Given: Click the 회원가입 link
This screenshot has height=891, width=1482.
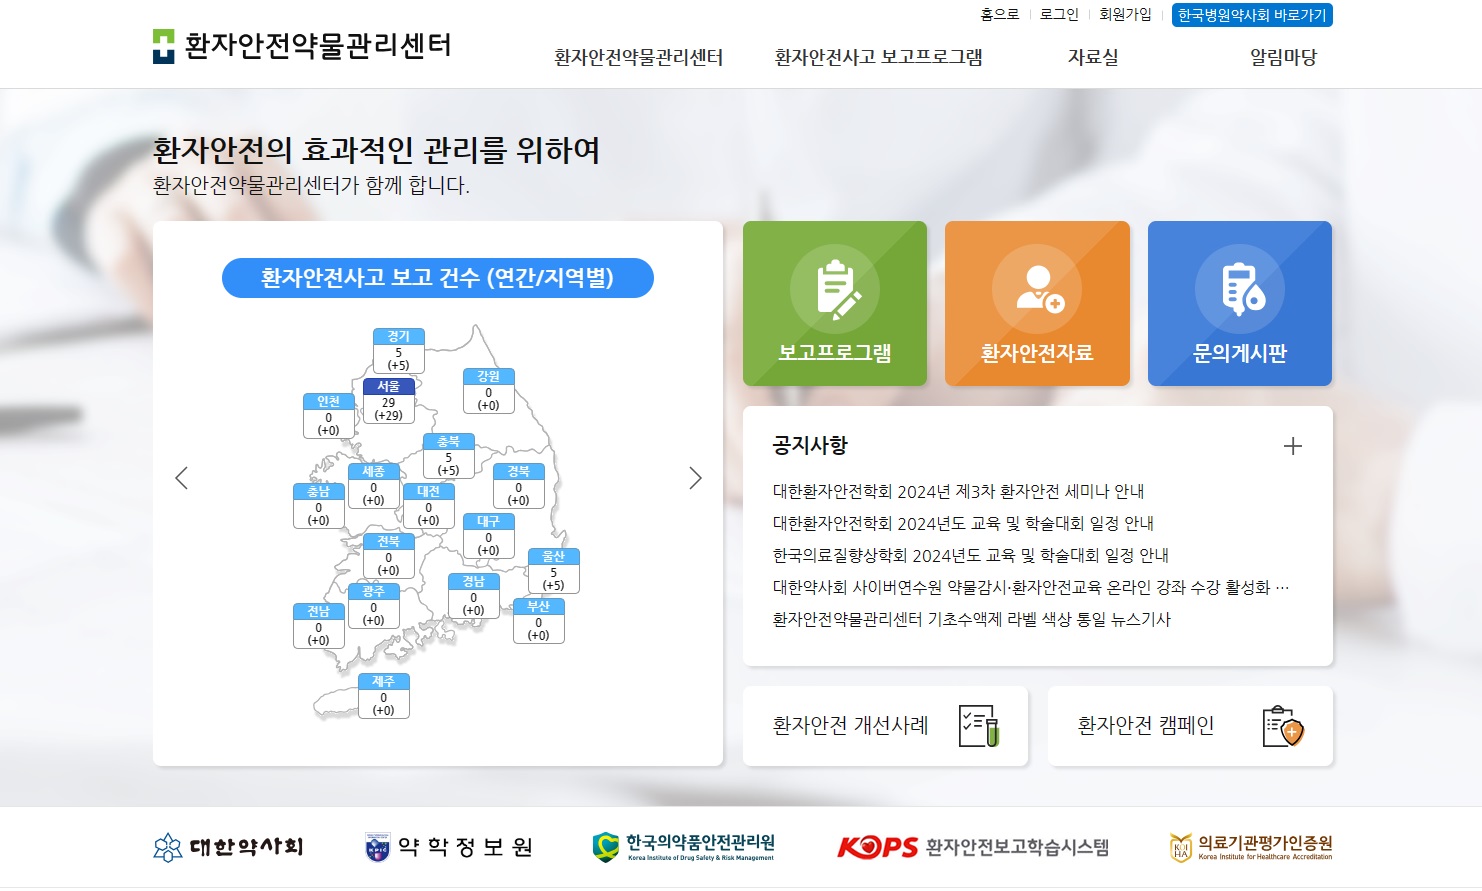Looking at the screenshot, I should (x=1125, y=14).
